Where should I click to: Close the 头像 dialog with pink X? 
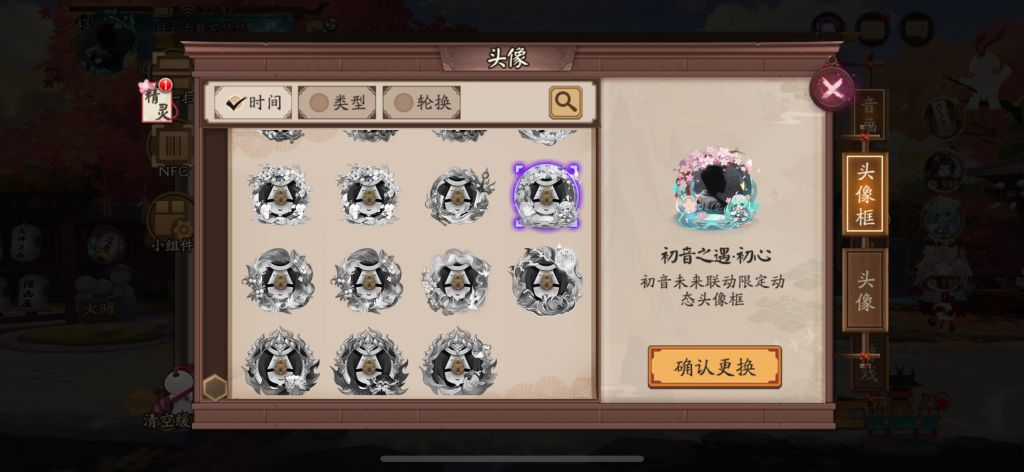pos(833,89)
